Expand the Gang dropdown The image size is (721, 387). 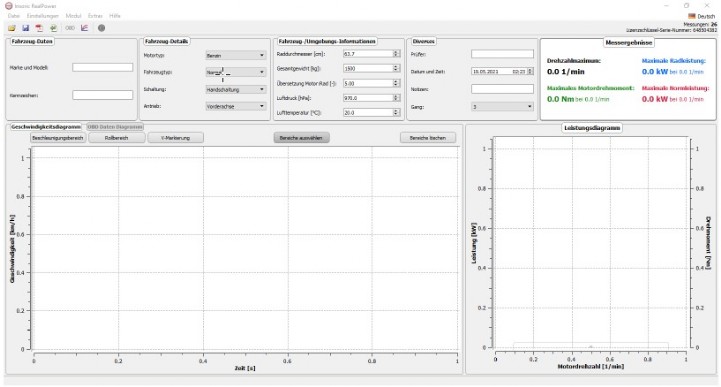click(x=502, y=107)
